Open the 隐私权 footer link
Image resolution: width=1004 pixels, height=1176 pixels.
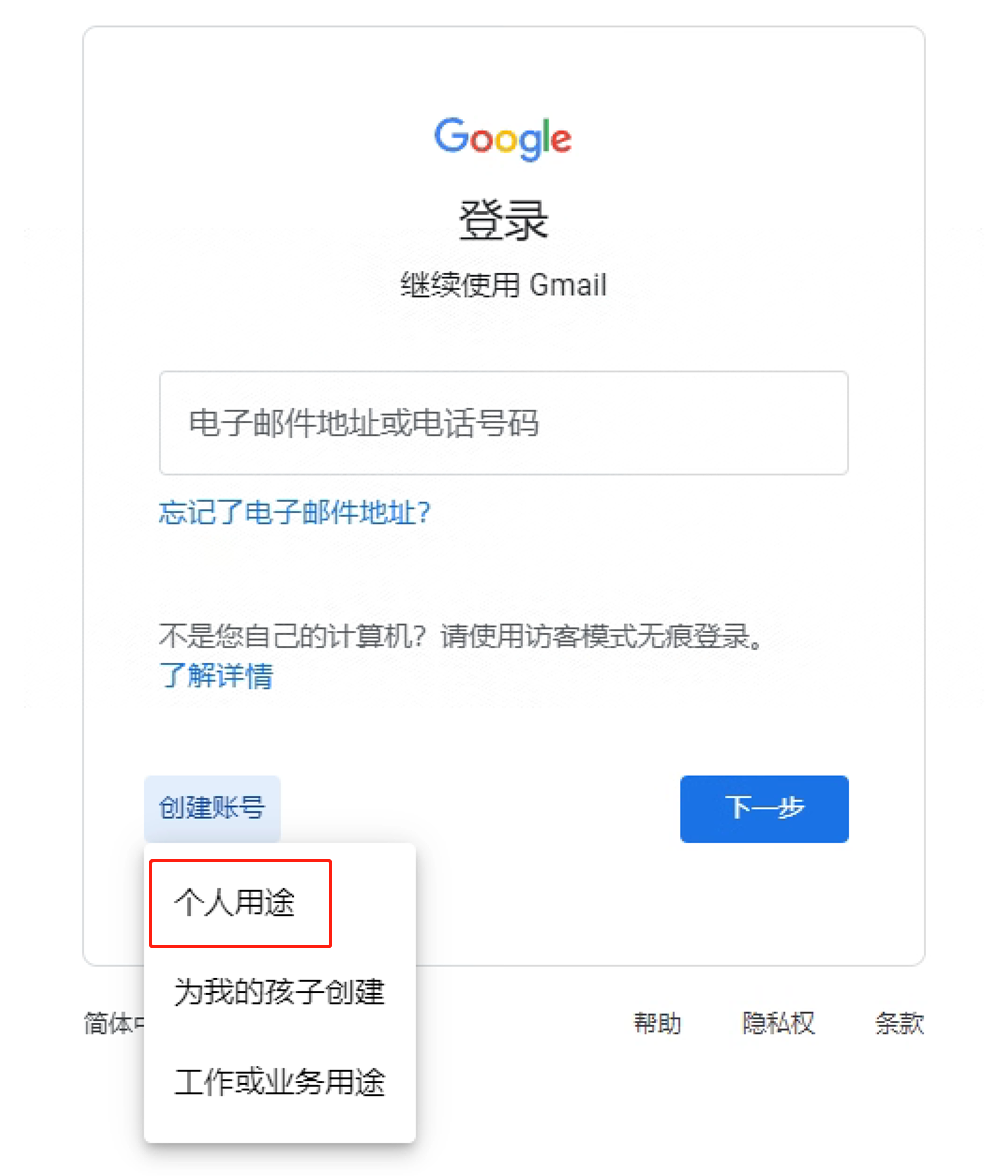click(x=778, y=1023)
